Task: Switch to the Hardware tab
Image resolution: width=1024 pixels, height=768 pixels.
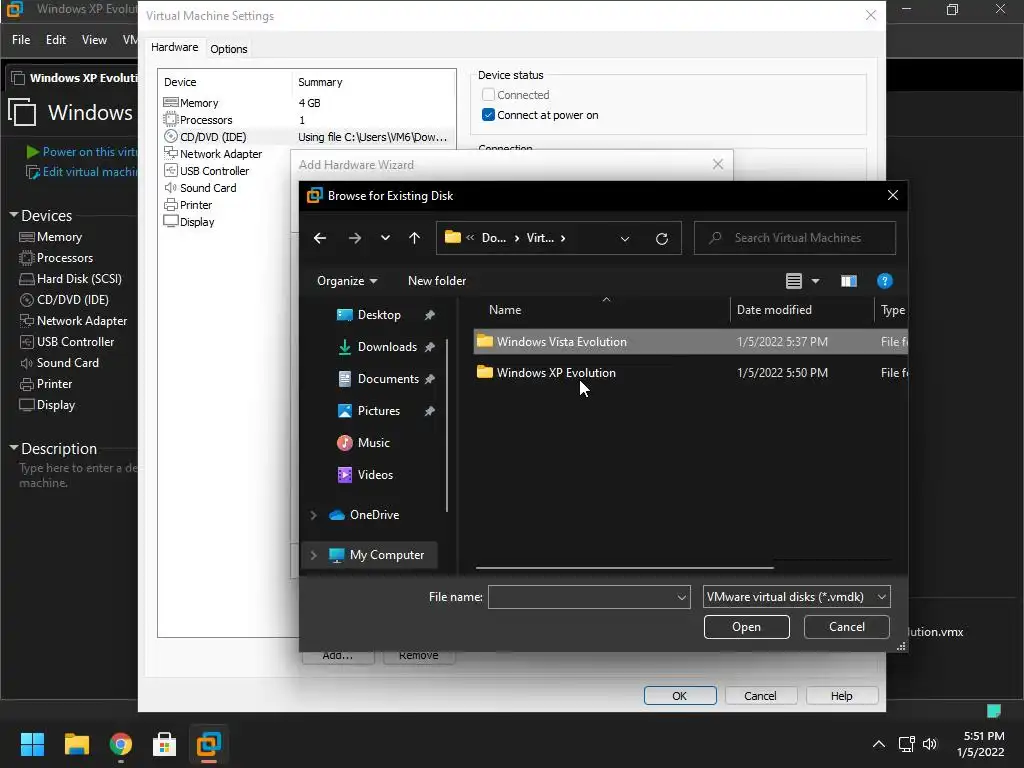Action: pos(174,47)
